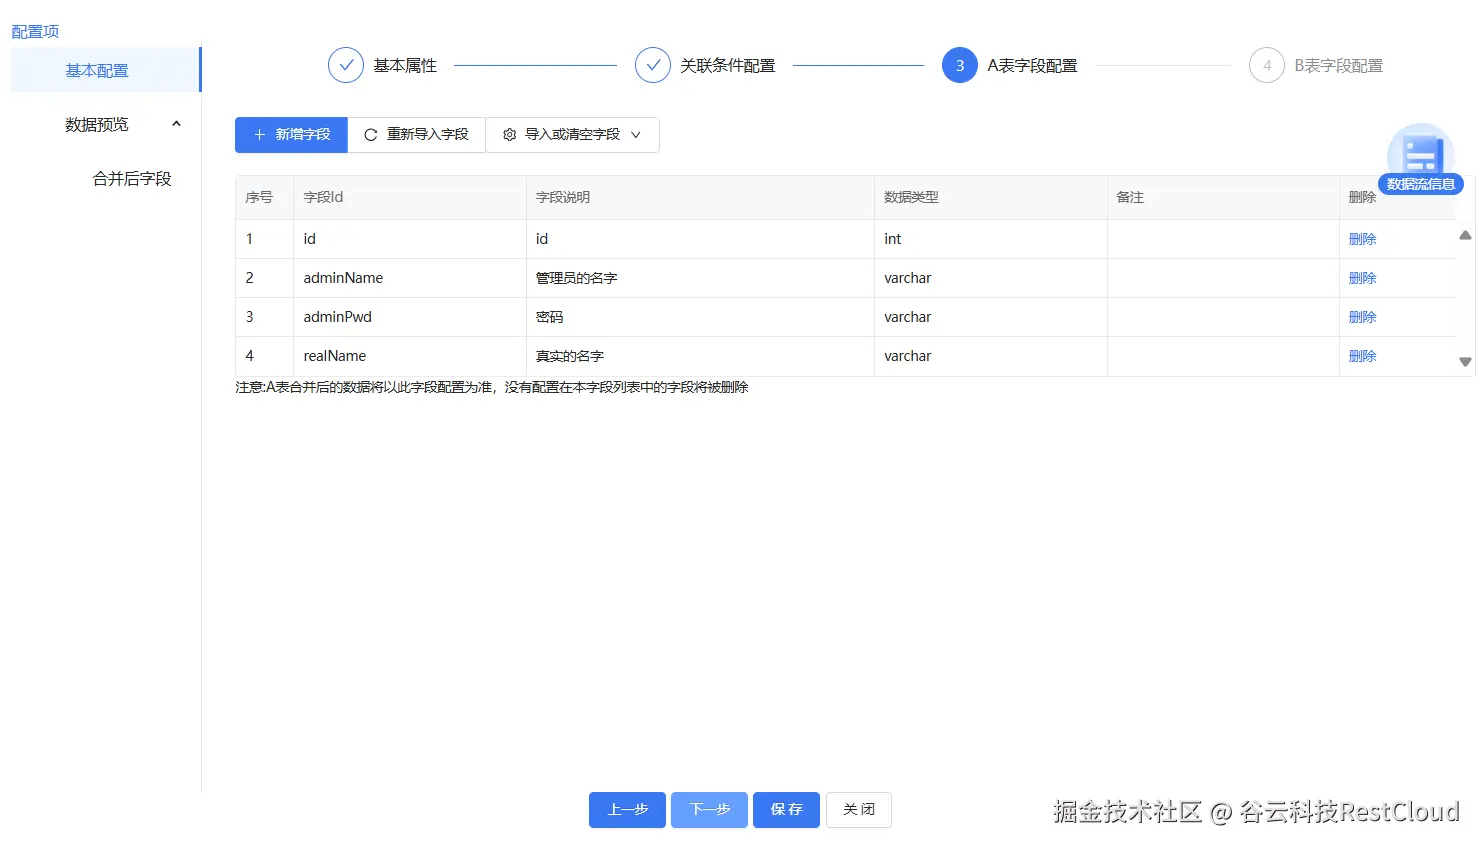1484x849 pixels.
Task: Click the step 3 circle for A表字段配置
Action: 960,65
